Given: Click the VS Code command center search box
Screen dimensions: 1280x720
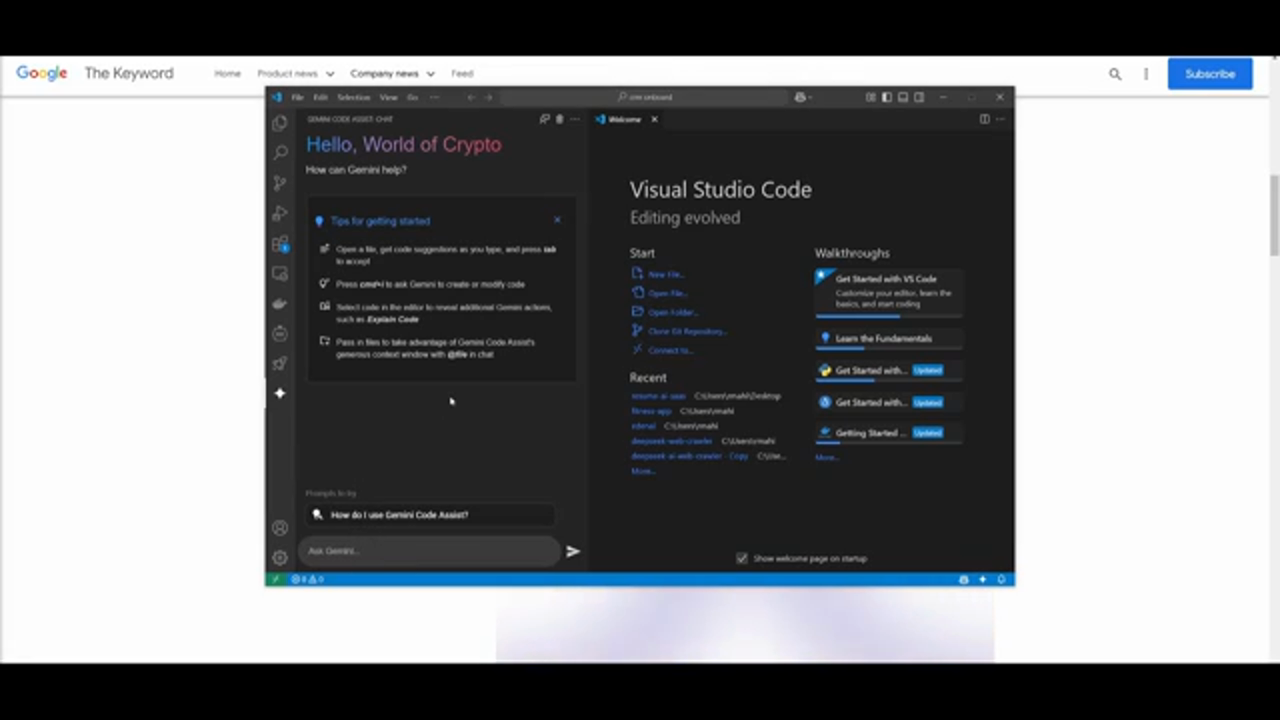Looking at the screenshot, I should pyautogui.click(x=645, y=97).
